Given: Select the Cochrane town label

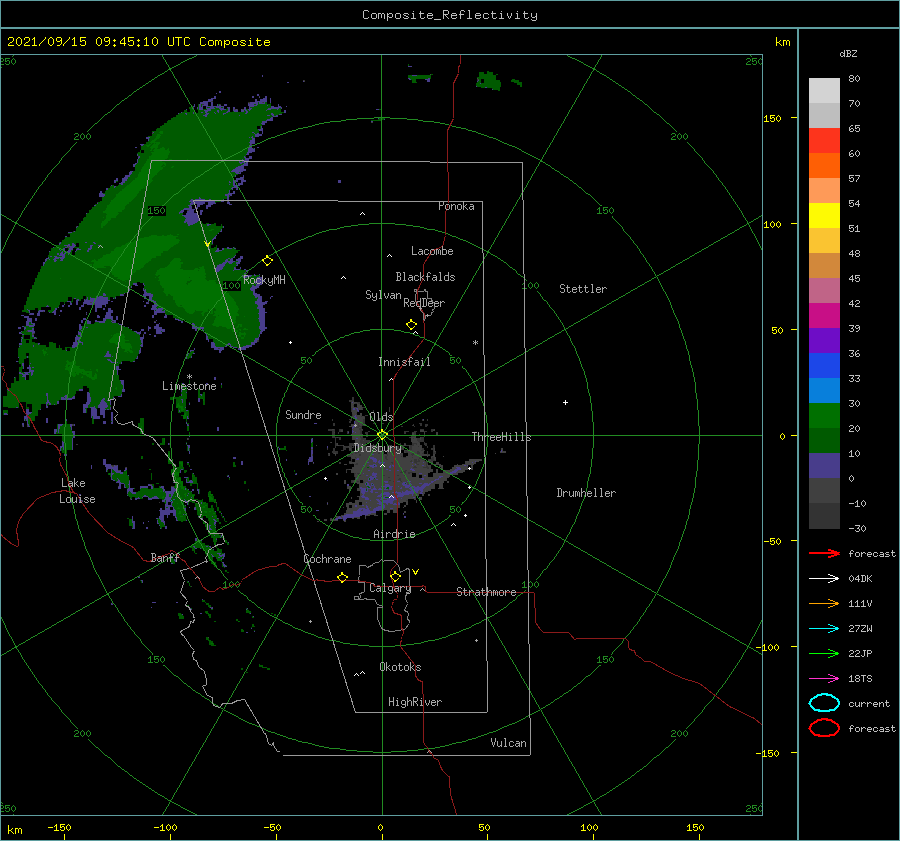Looking at the screenshot, I should [327, 559].
